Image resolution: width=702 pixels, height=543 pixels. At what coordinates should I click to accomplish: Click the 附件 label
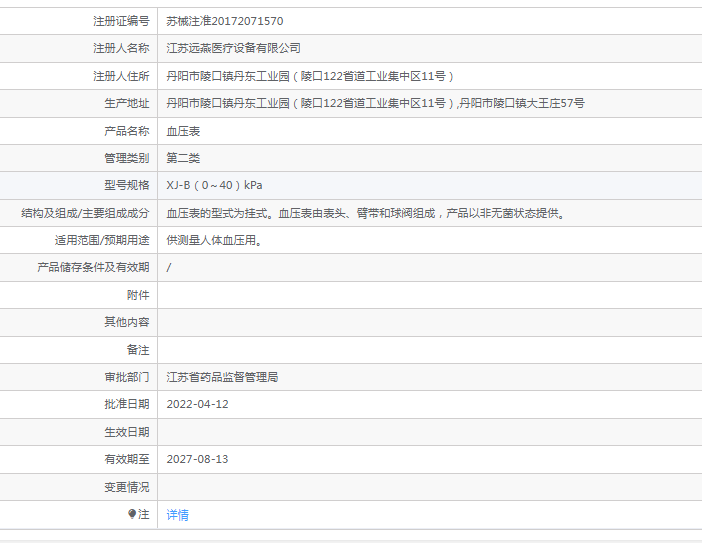pyautogui.click(x=138, y=295)
